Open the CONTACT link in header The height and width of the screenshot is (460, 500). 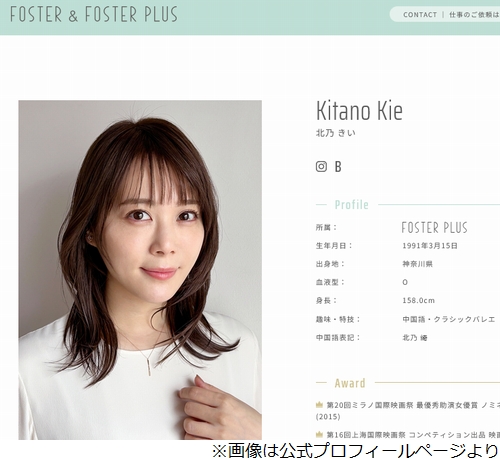click(x=420, y=15)
